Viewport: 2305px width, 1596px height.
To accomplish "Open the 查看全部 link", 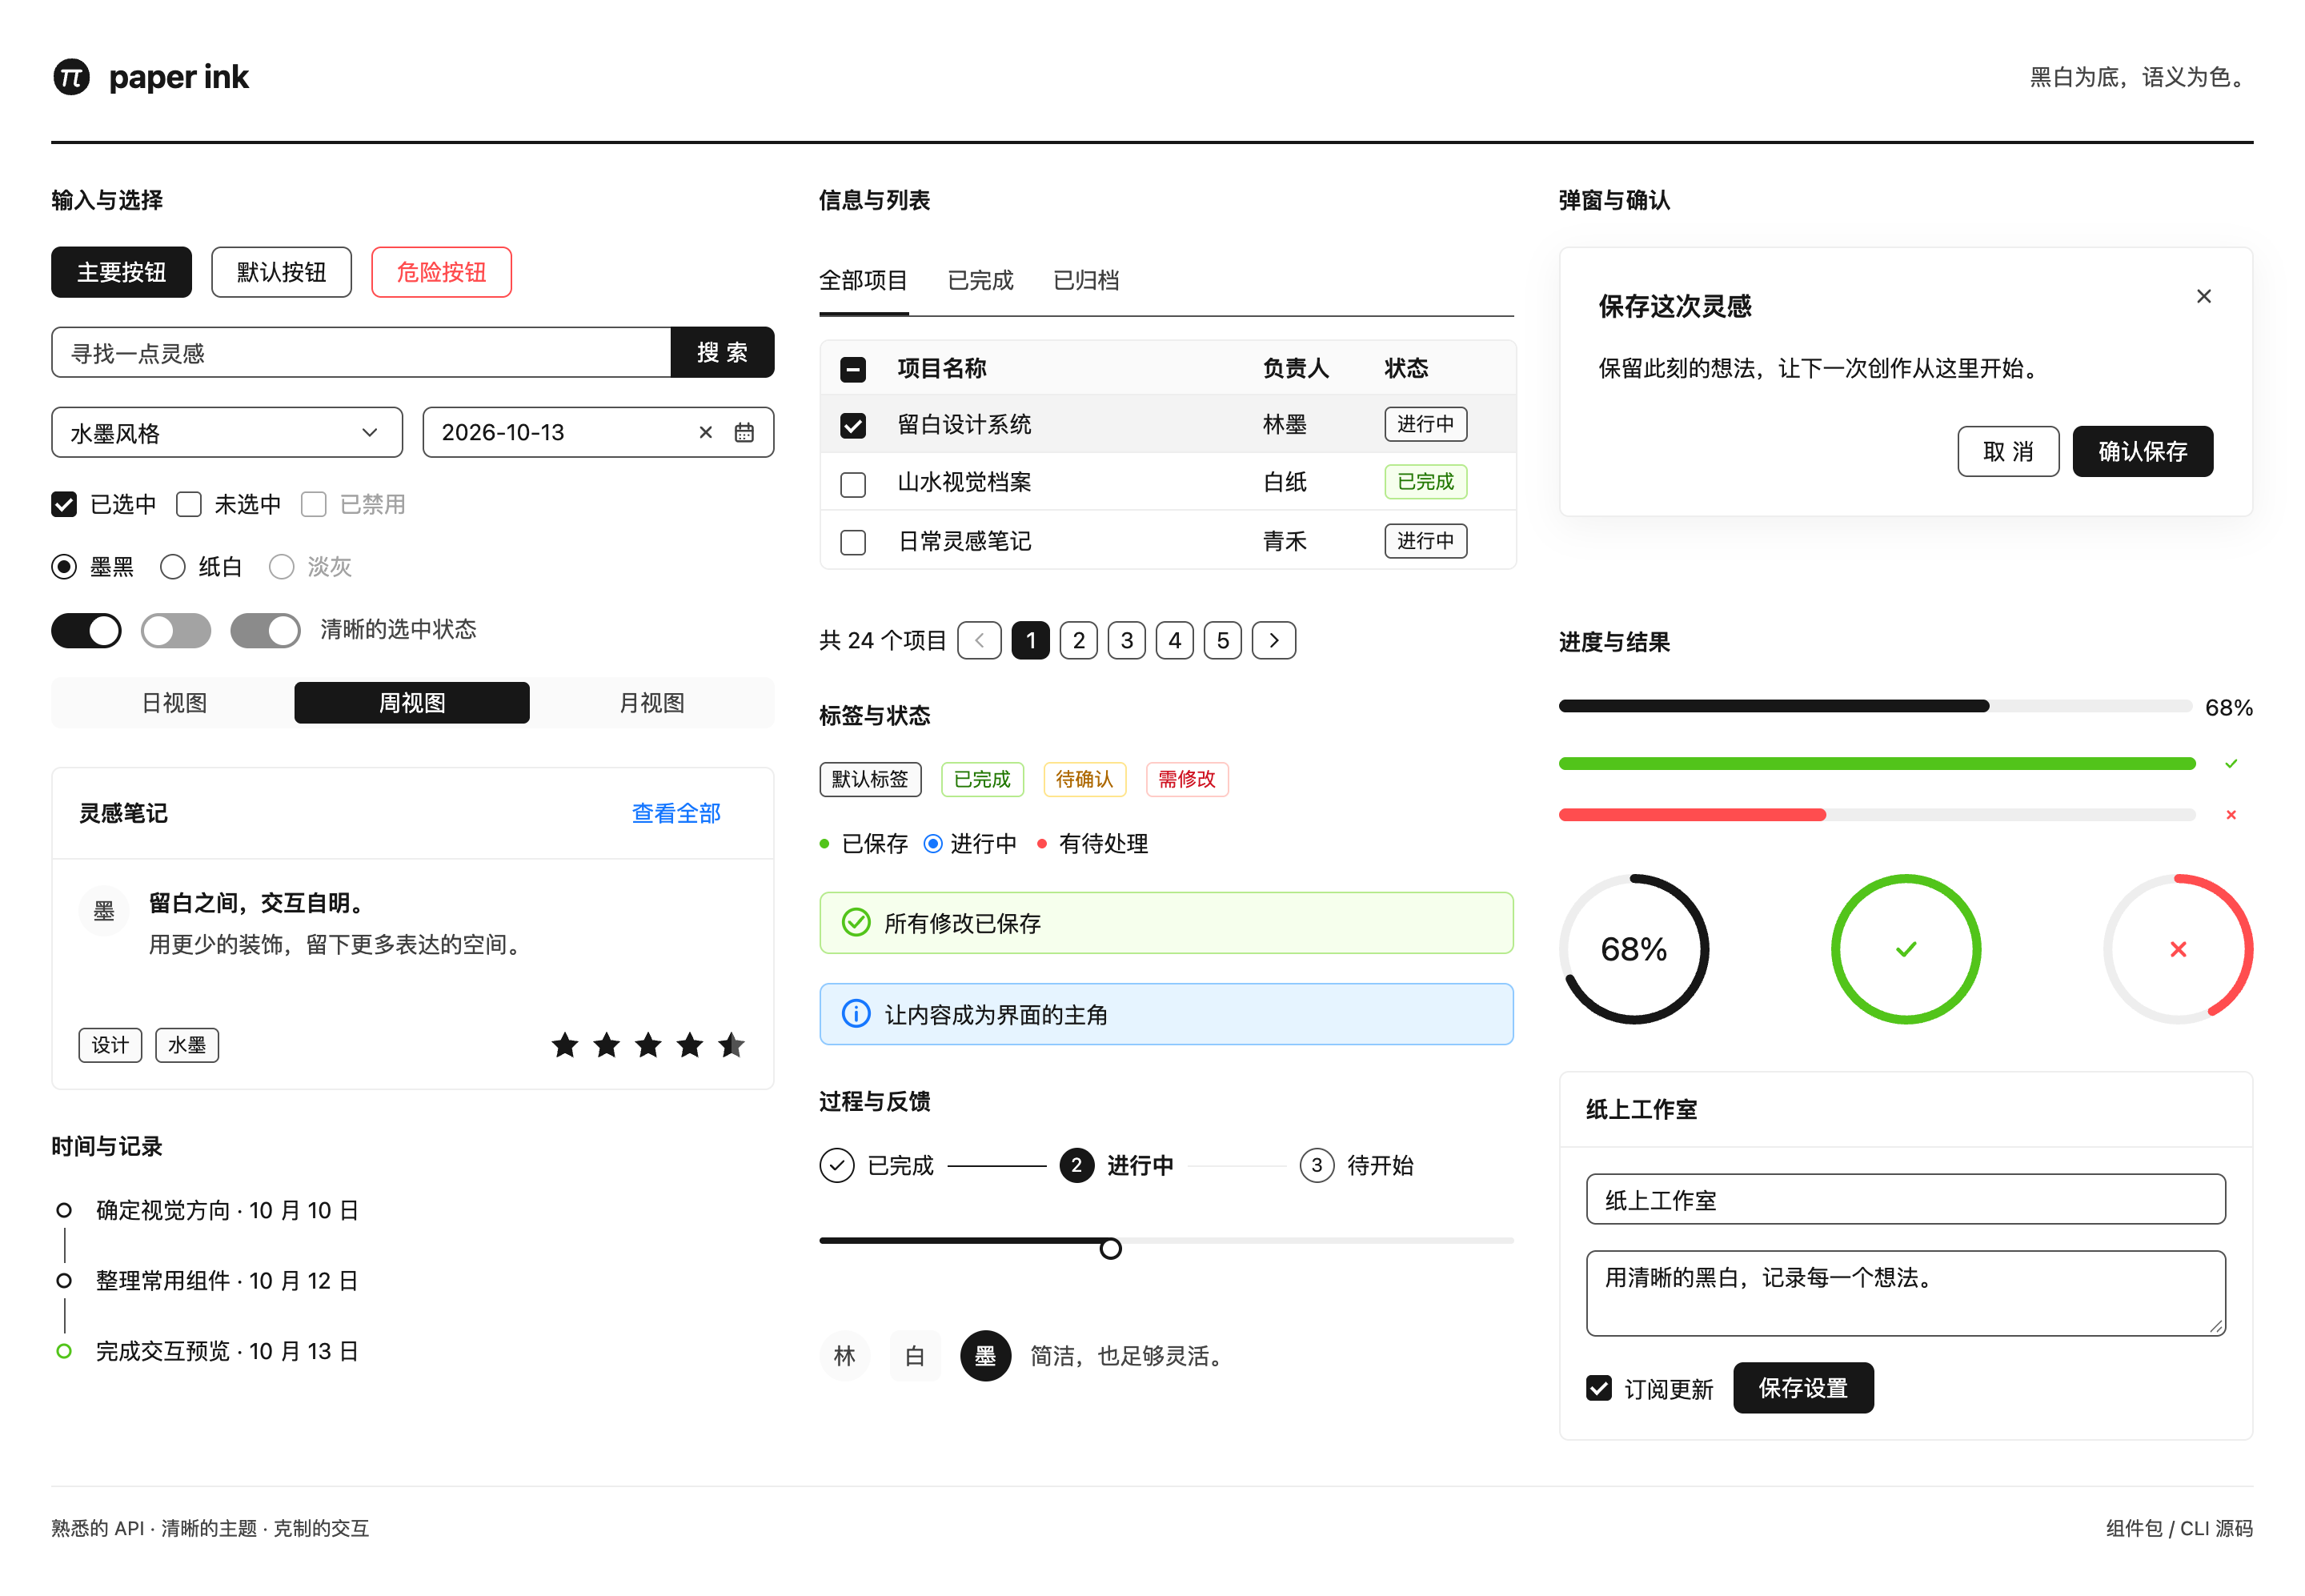I will 676,814.
